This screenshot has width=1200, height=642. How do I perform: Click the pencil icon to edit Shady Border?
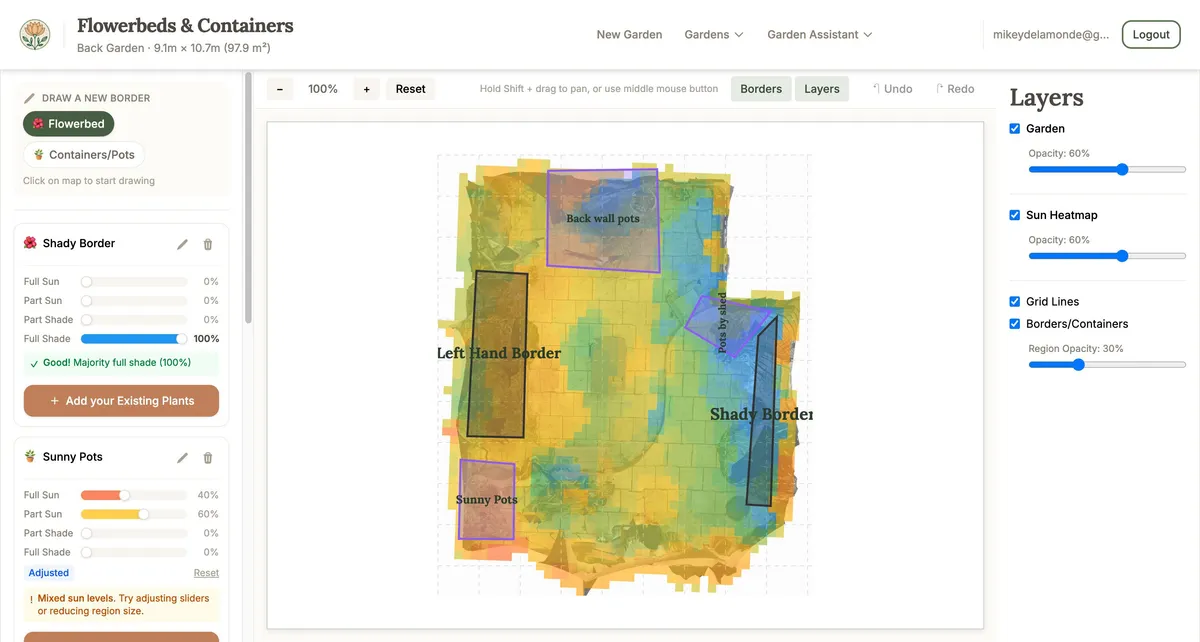(182, 243)
